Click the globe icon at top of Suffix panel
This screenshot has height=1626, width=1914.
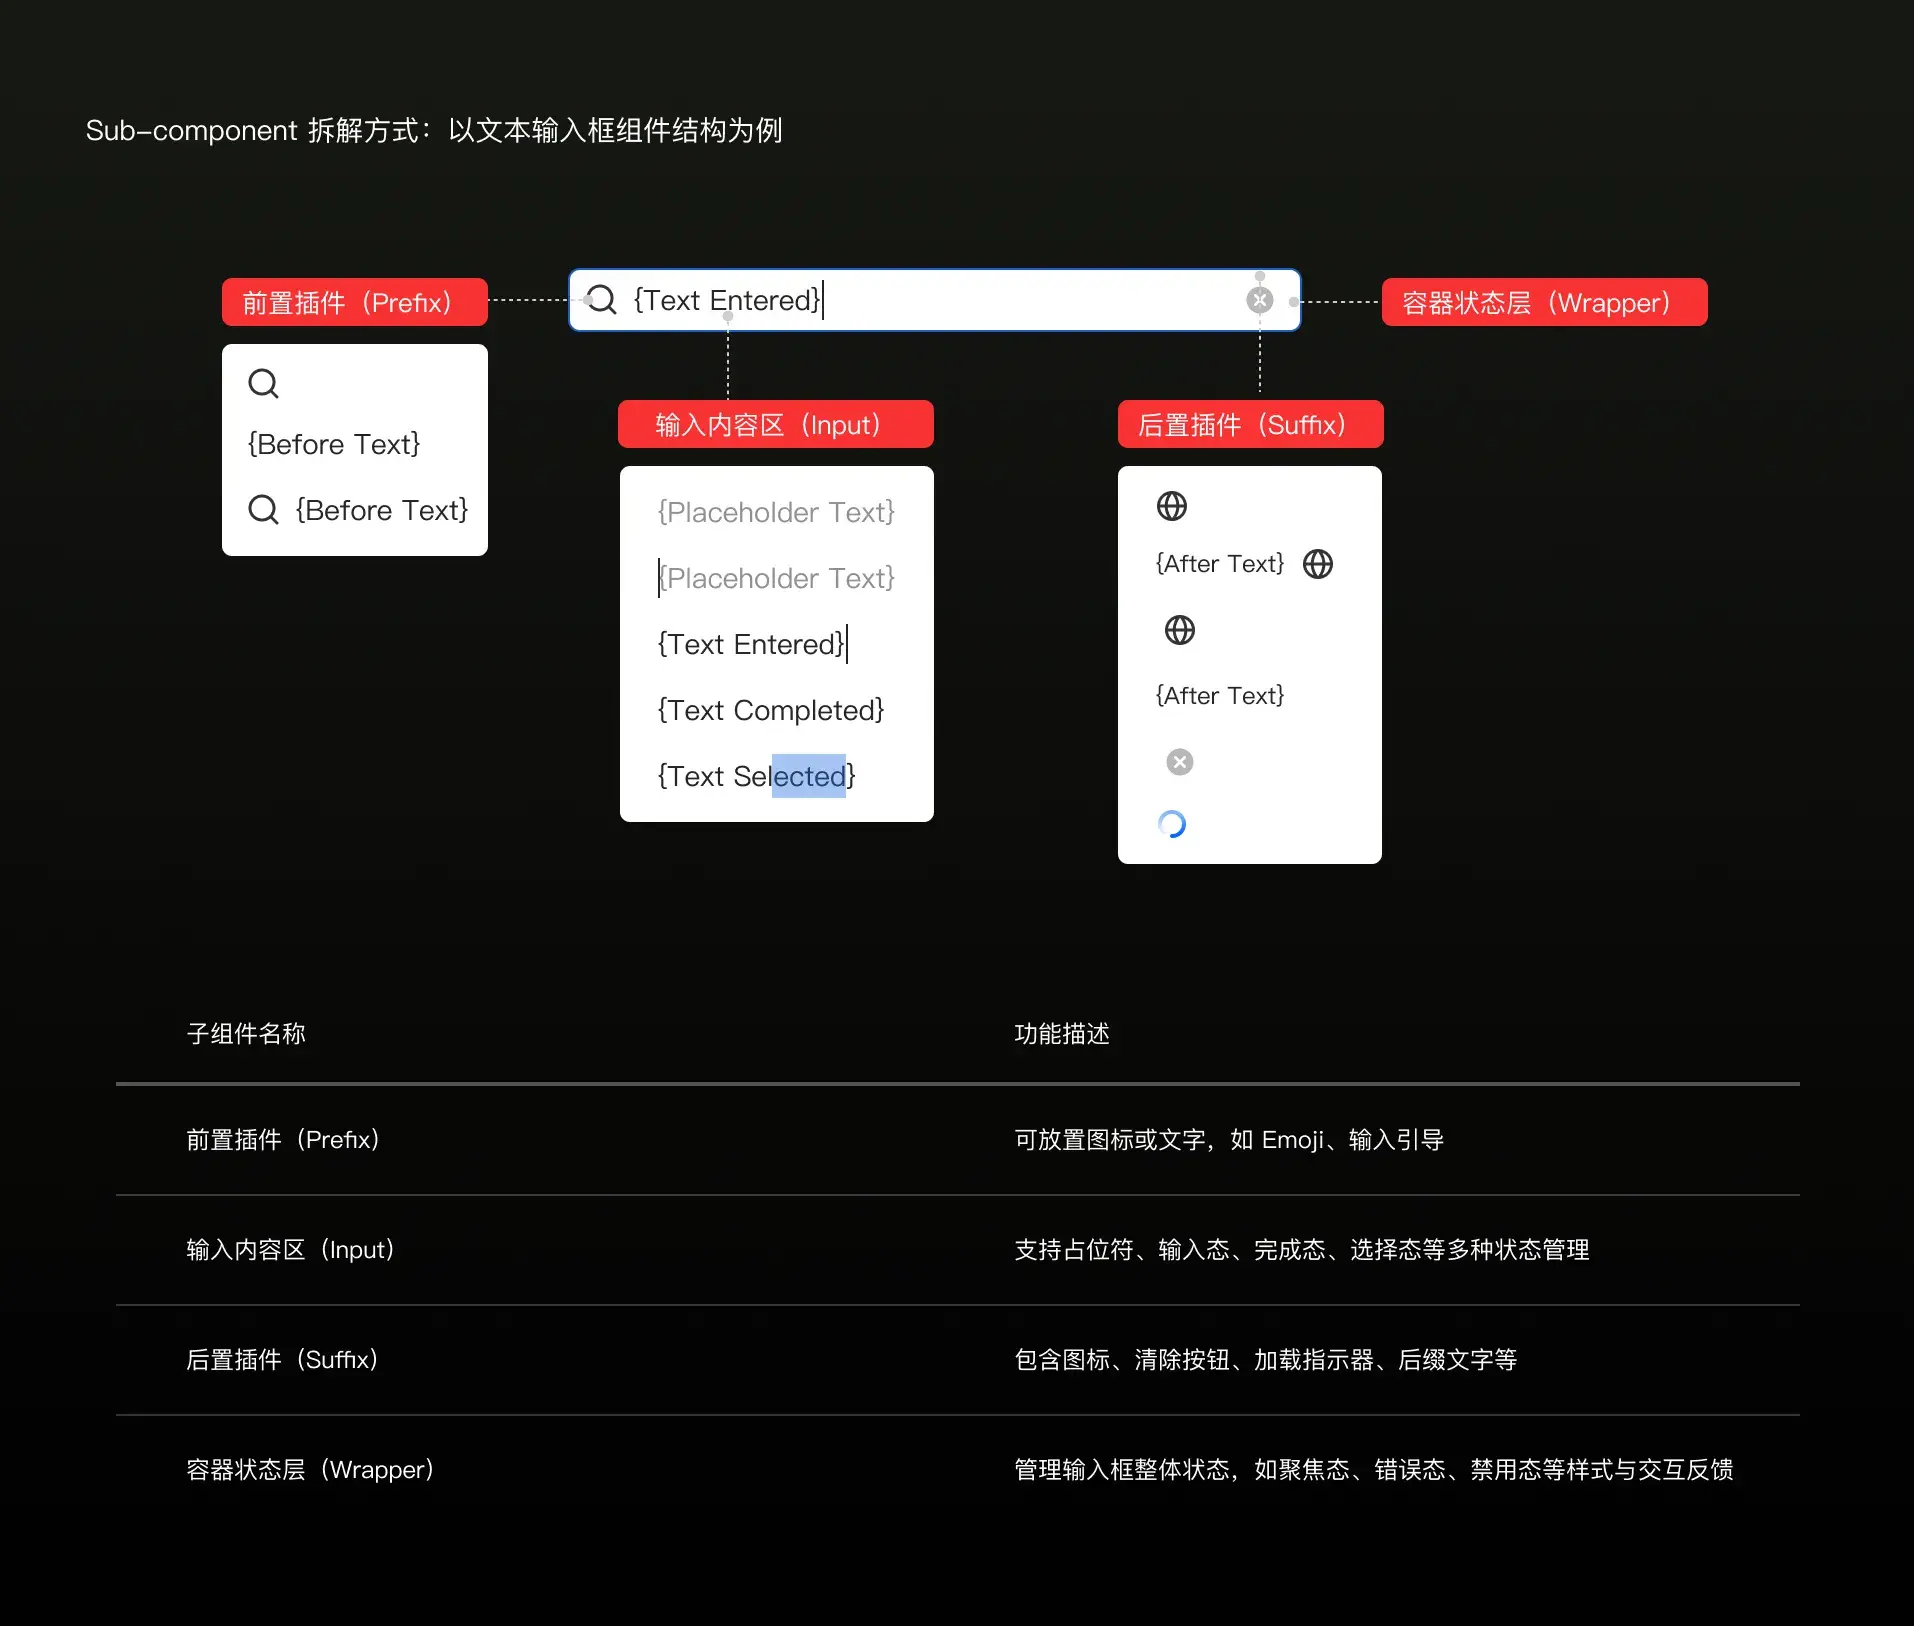(1172, 505)
